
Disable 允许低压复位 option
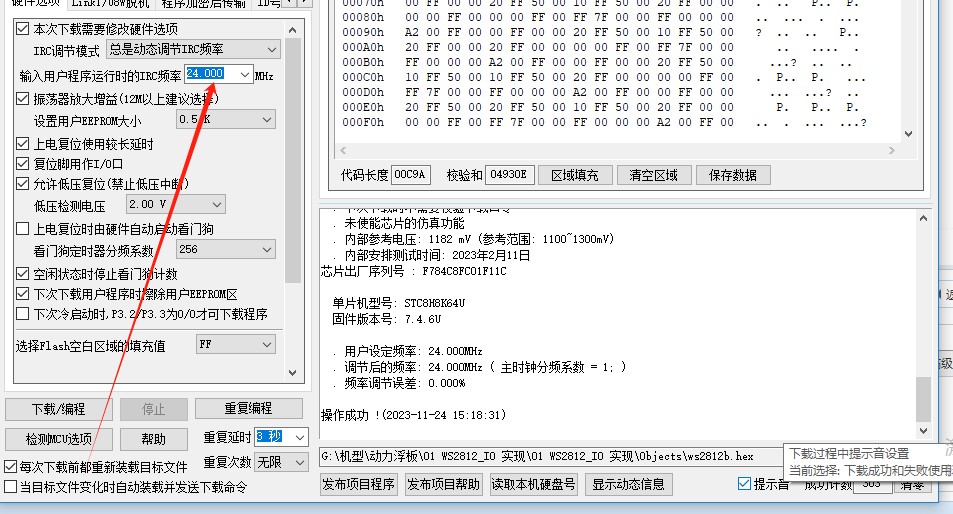(22, 183)
